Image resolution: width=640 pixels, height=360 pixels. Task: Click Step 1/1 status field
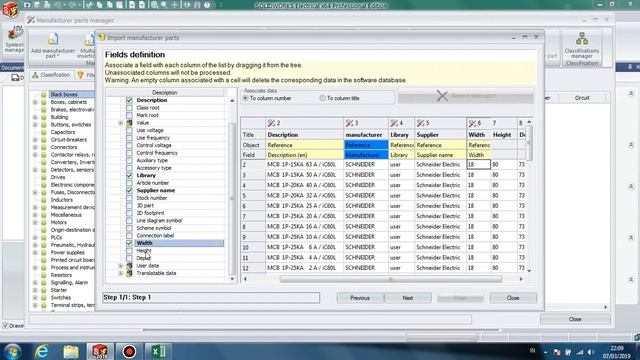tap(211, 298)
